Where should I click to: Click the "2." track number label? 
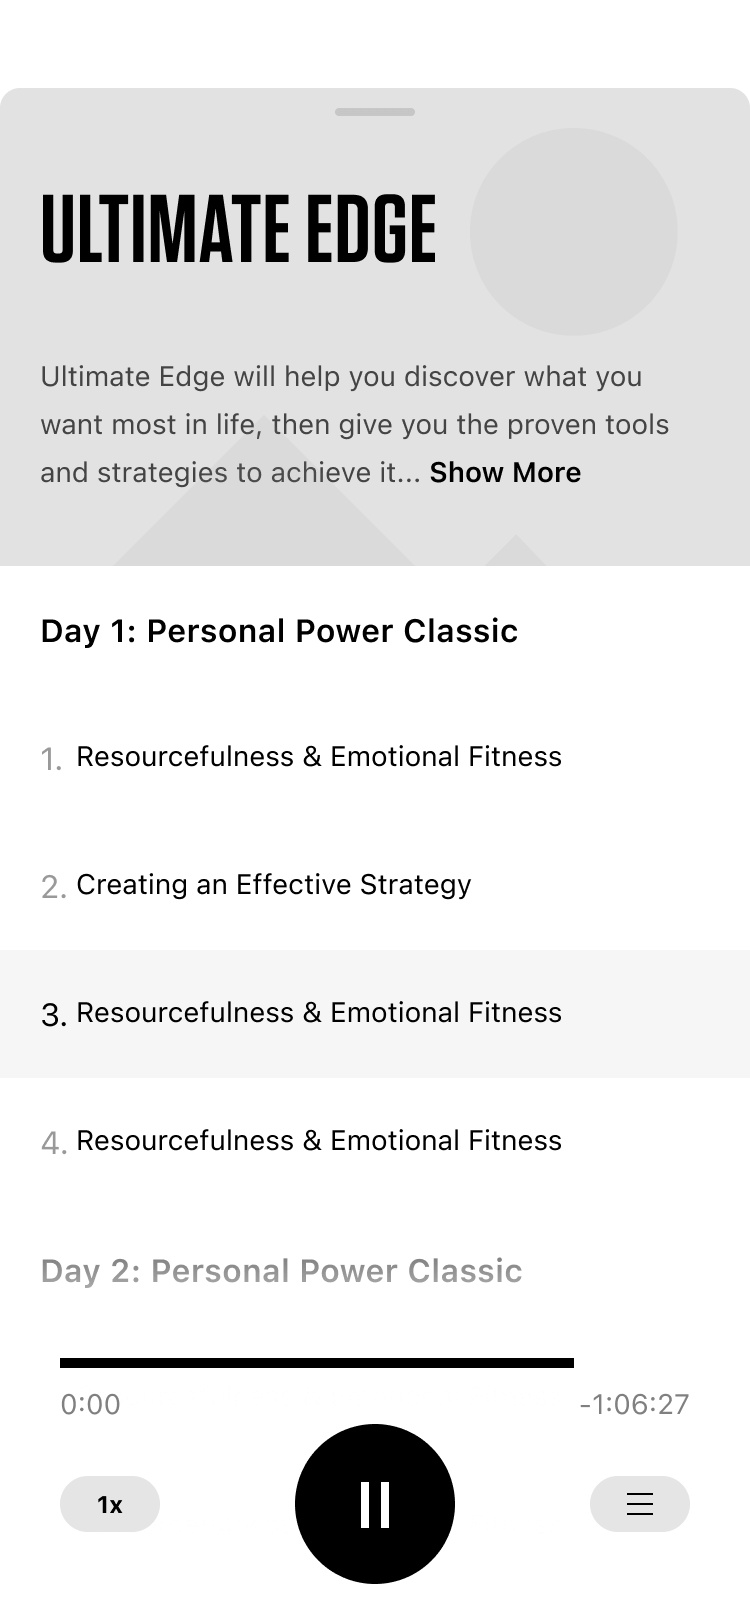tap(54, 887)
